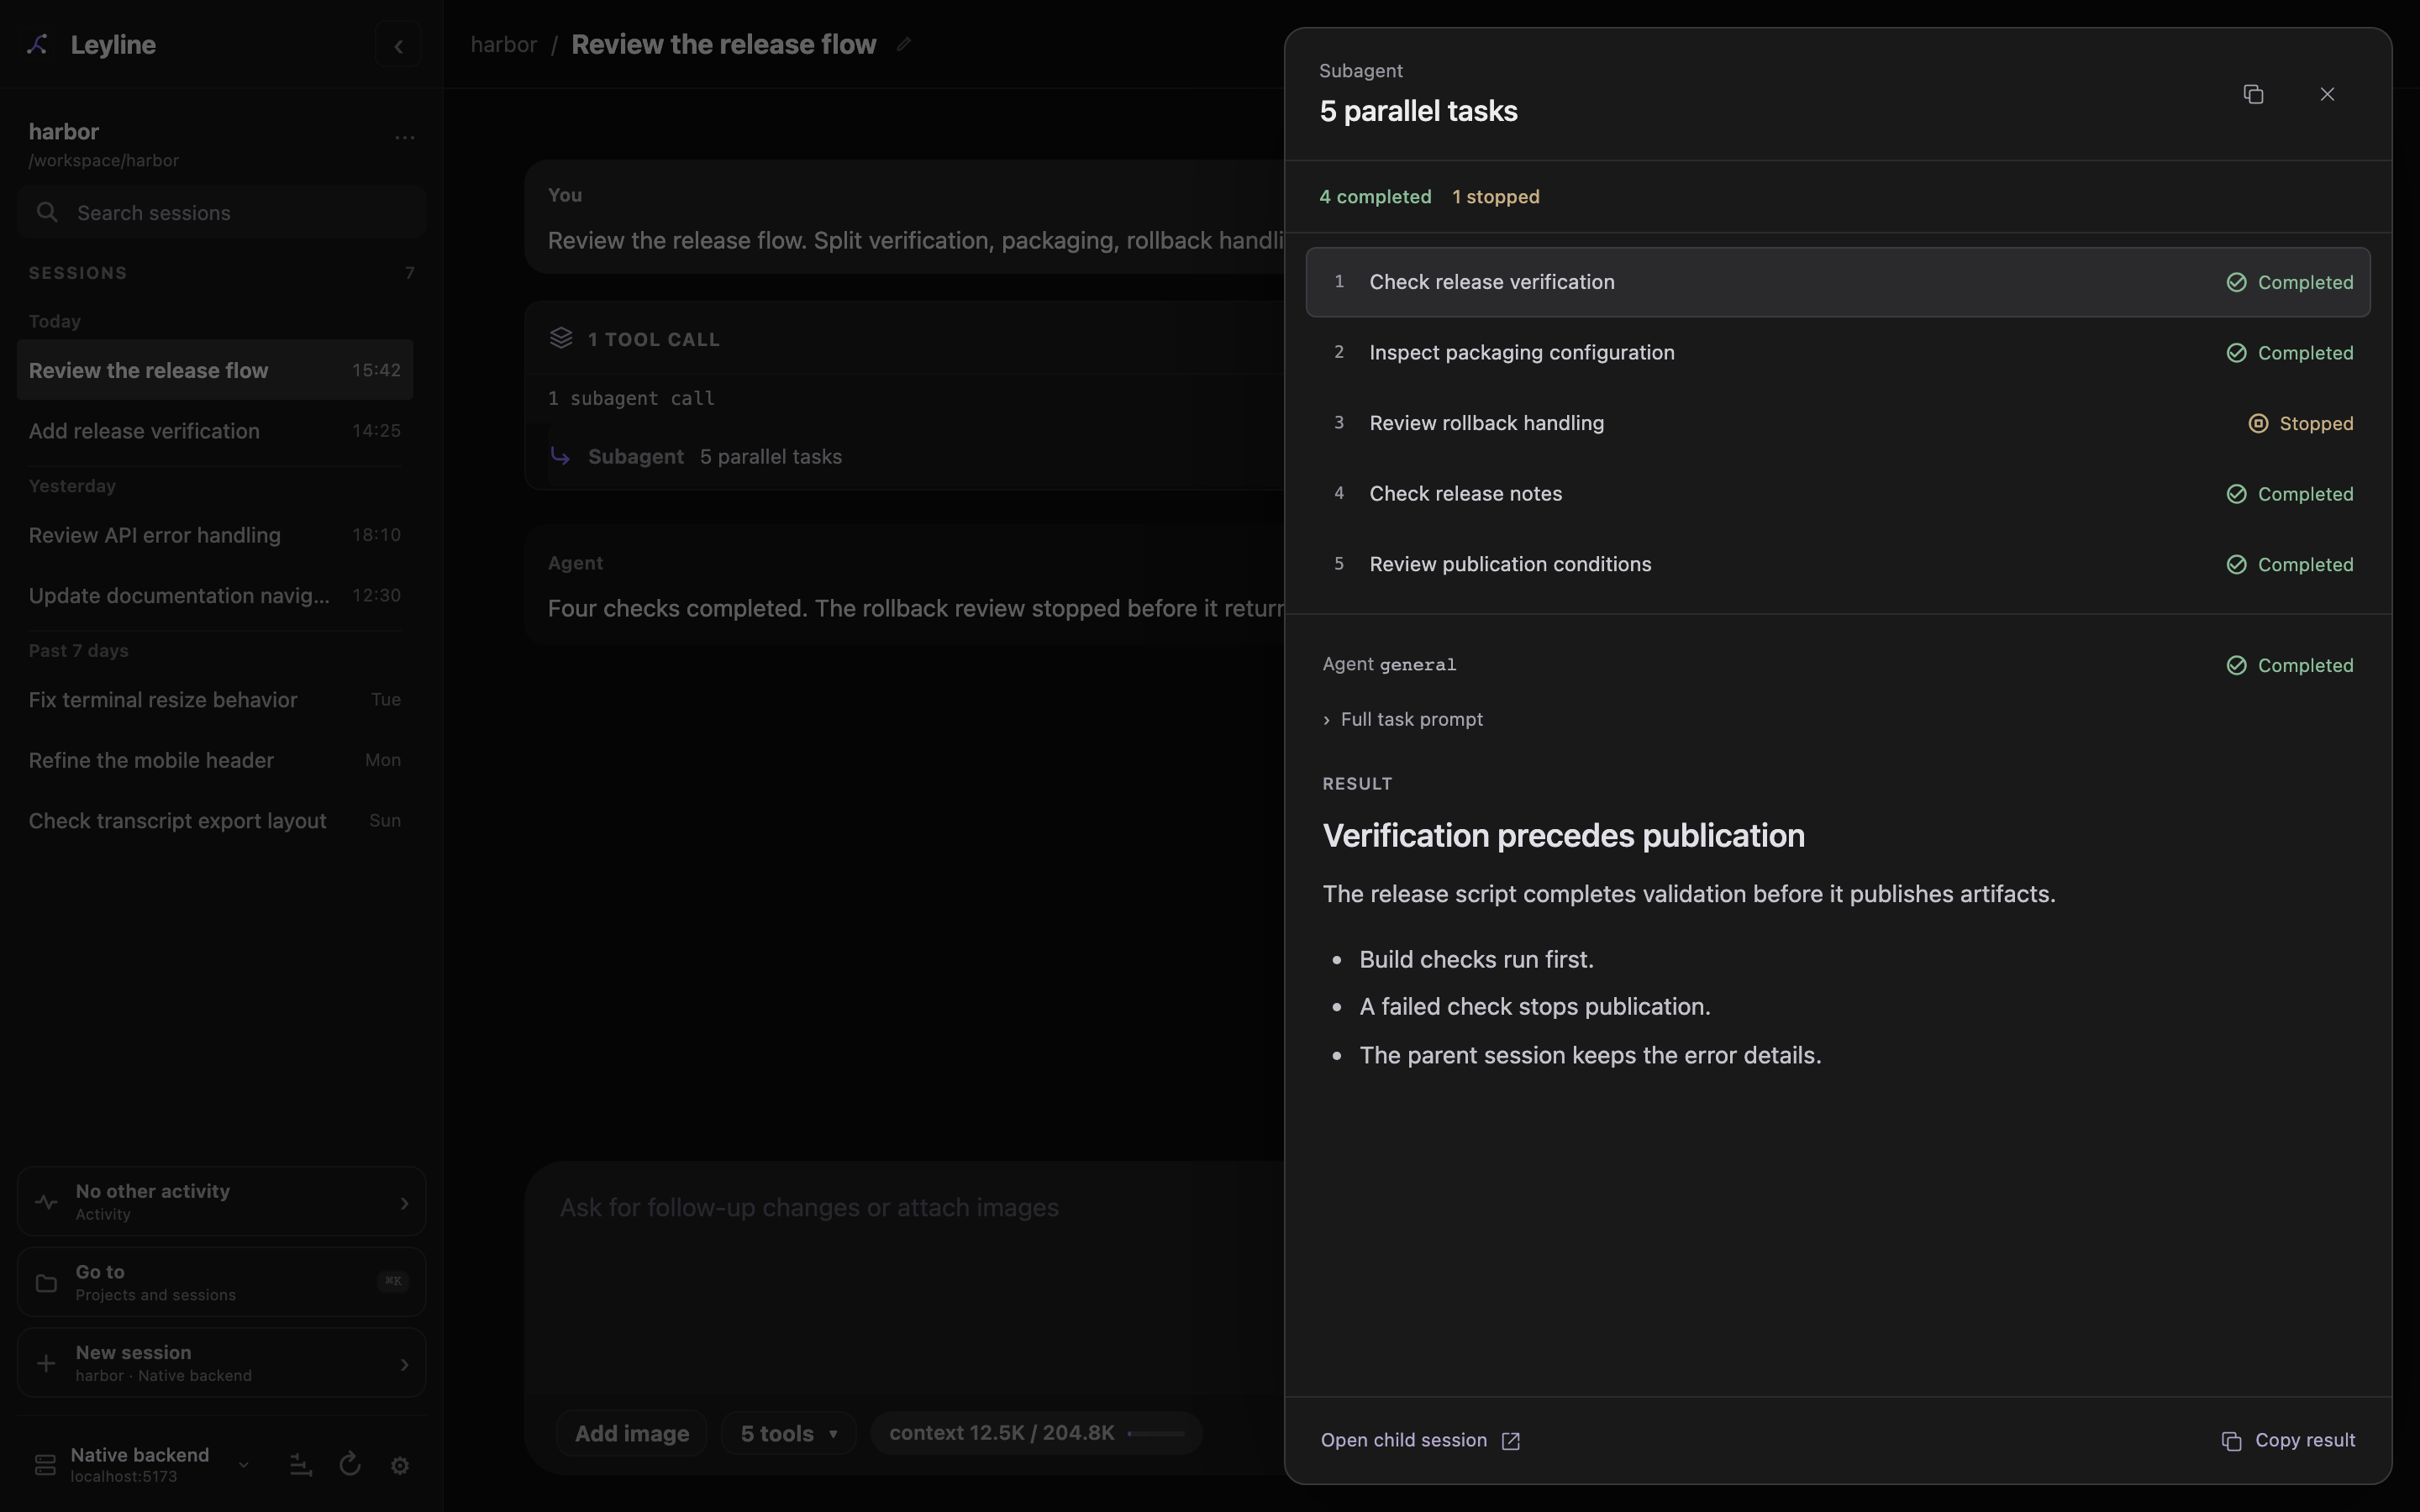Select task 5 Review publication conditions
2420x1512 pixels.
point(1838,564)
